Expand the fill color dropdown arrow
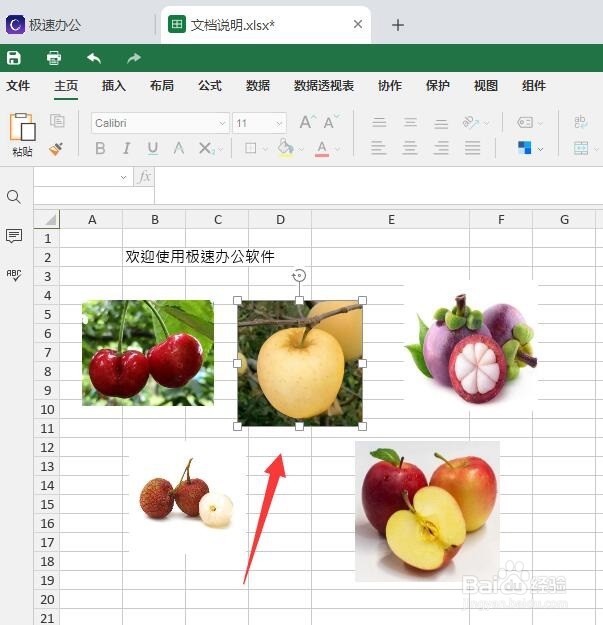 coord(301,149)
